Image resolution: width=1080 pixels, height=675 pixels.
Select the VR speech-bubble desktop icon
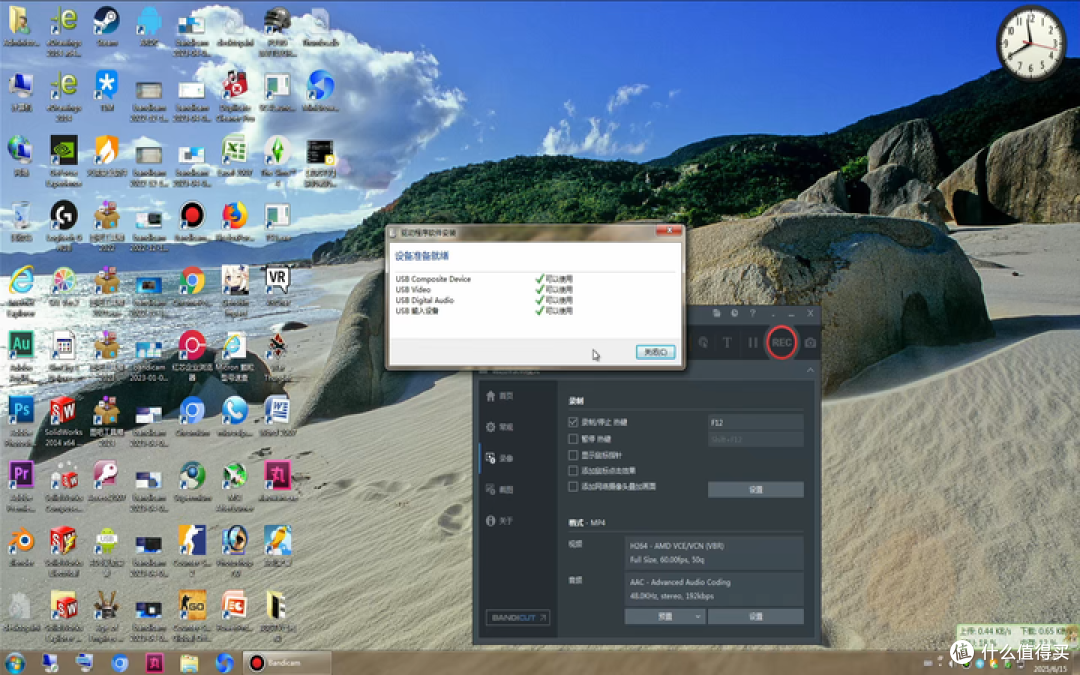point(277,285)
